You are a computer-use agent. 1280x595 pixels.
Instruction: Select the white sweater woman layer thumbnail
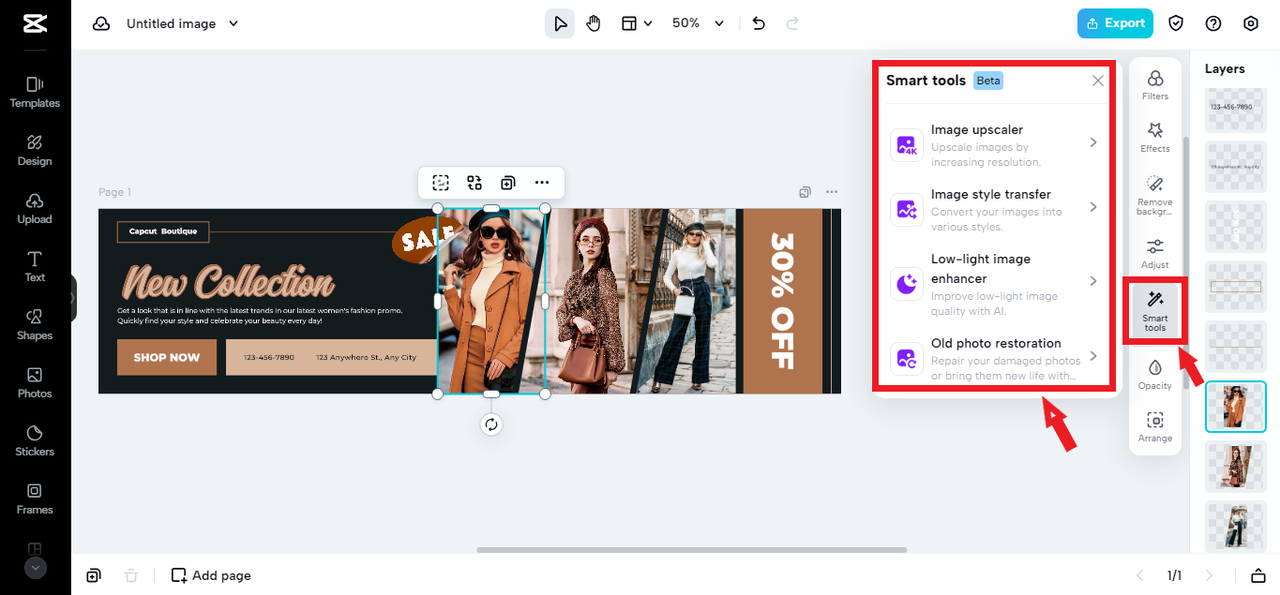(1235, 526)
